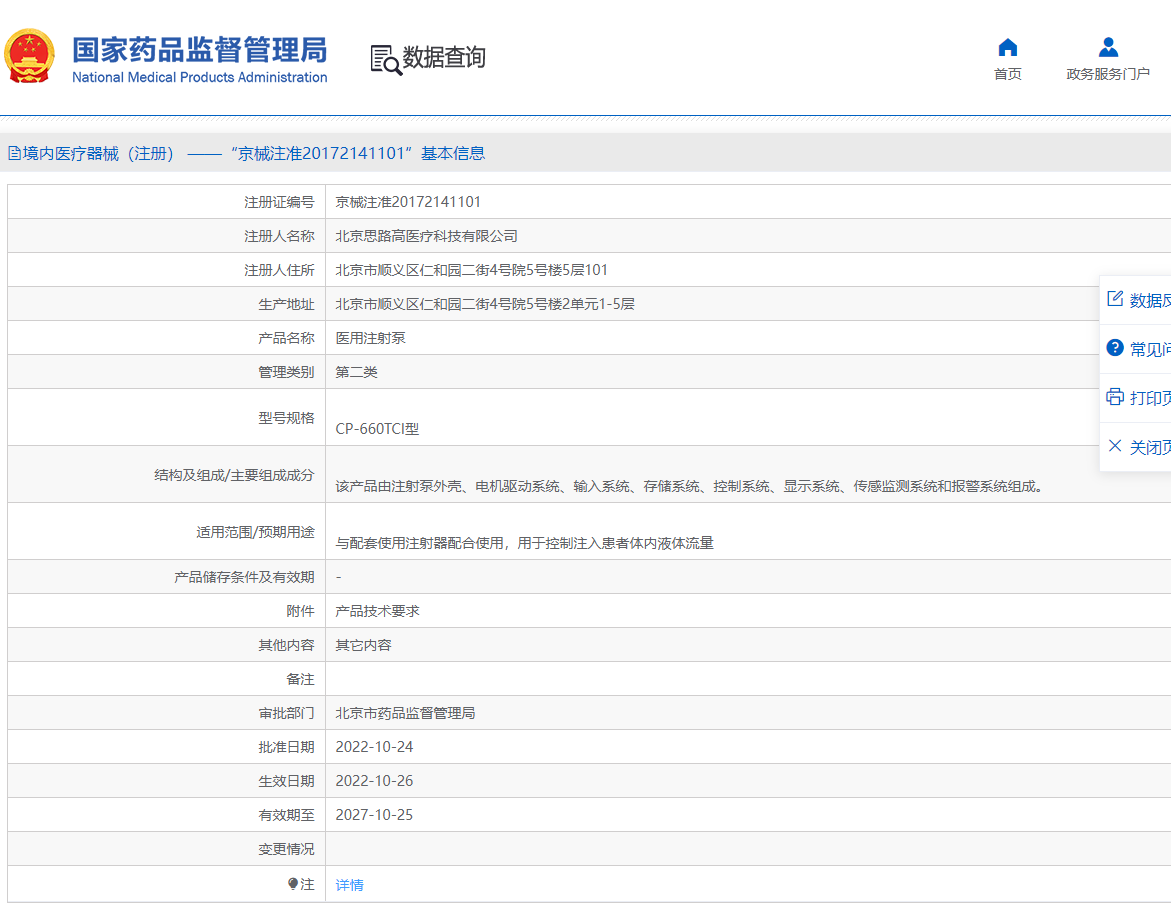Open 政务服务门户 user icon
This screenshot has height=904, width=1171.
coord(1108,48)
